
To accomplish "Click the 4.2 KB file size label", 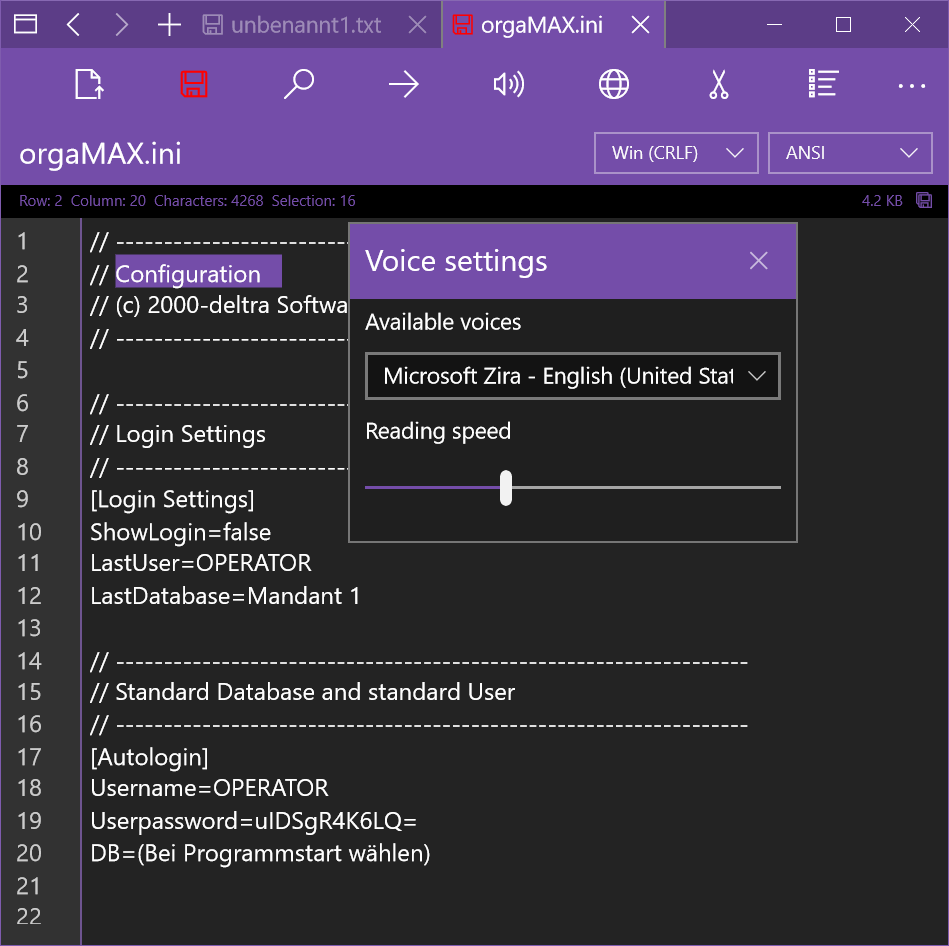I will tap(881, 200).
